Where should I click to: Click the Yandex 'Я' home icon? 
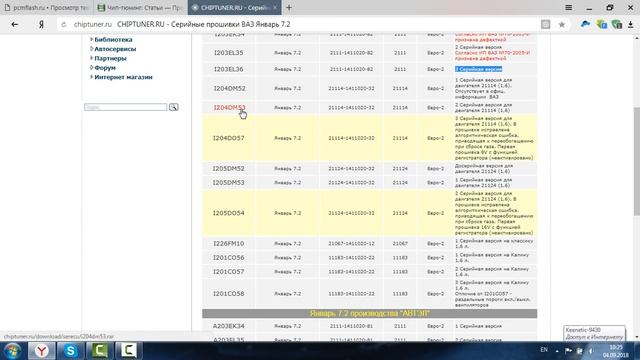pyautogui.click(x=41, y=24)
